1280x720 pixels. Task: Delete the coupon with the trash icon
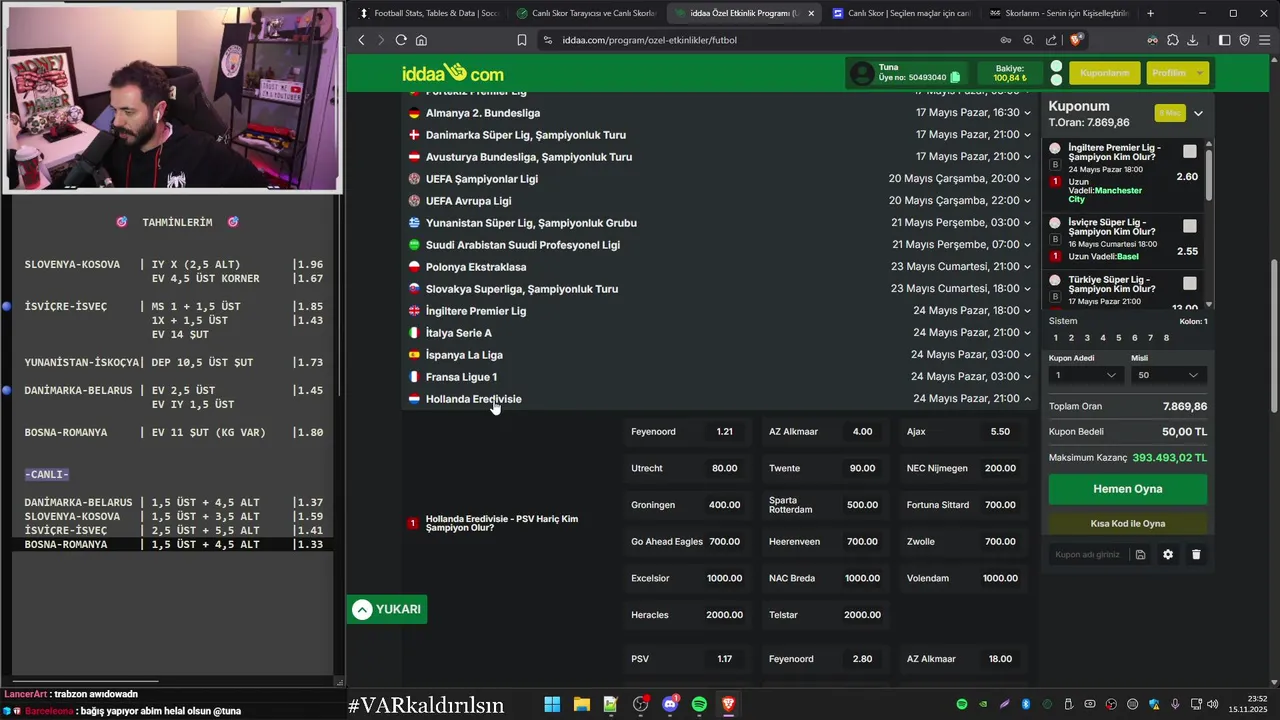coord(1196,554)
